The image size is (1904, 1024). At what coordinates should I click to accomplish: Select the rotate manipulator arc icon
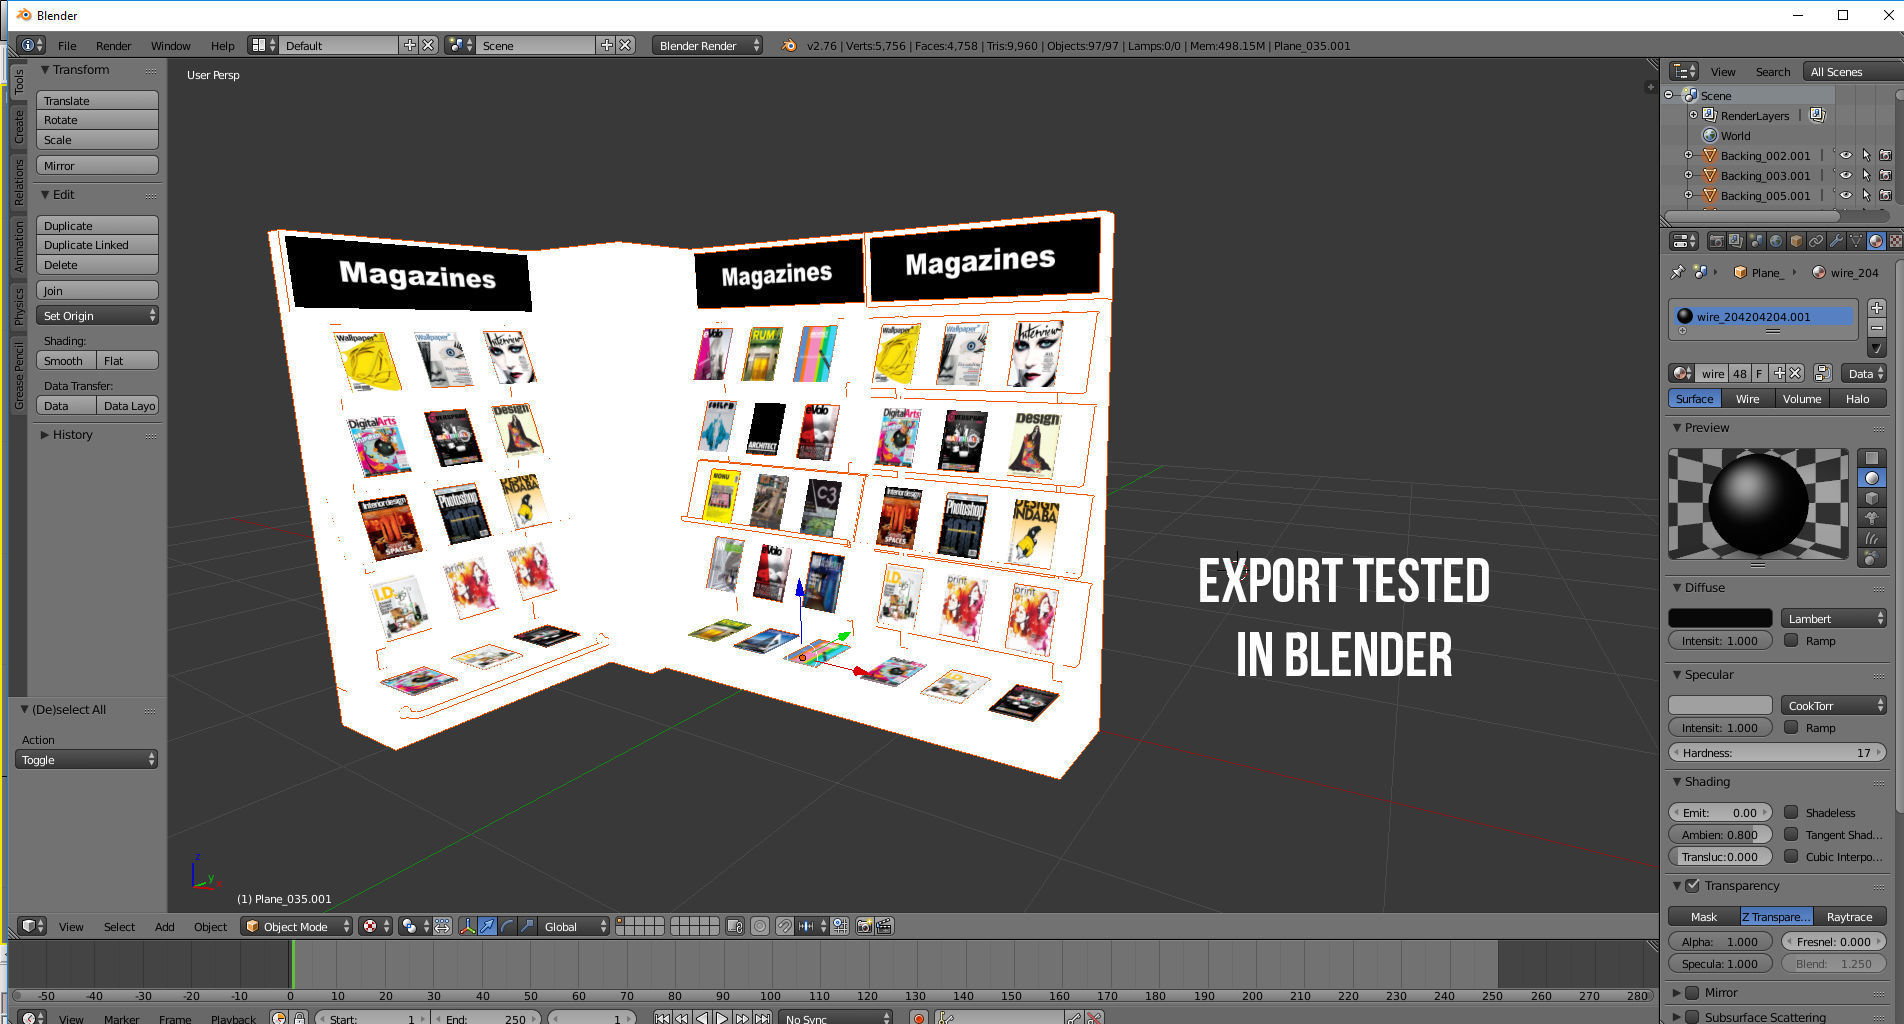(x=507, y=926)
